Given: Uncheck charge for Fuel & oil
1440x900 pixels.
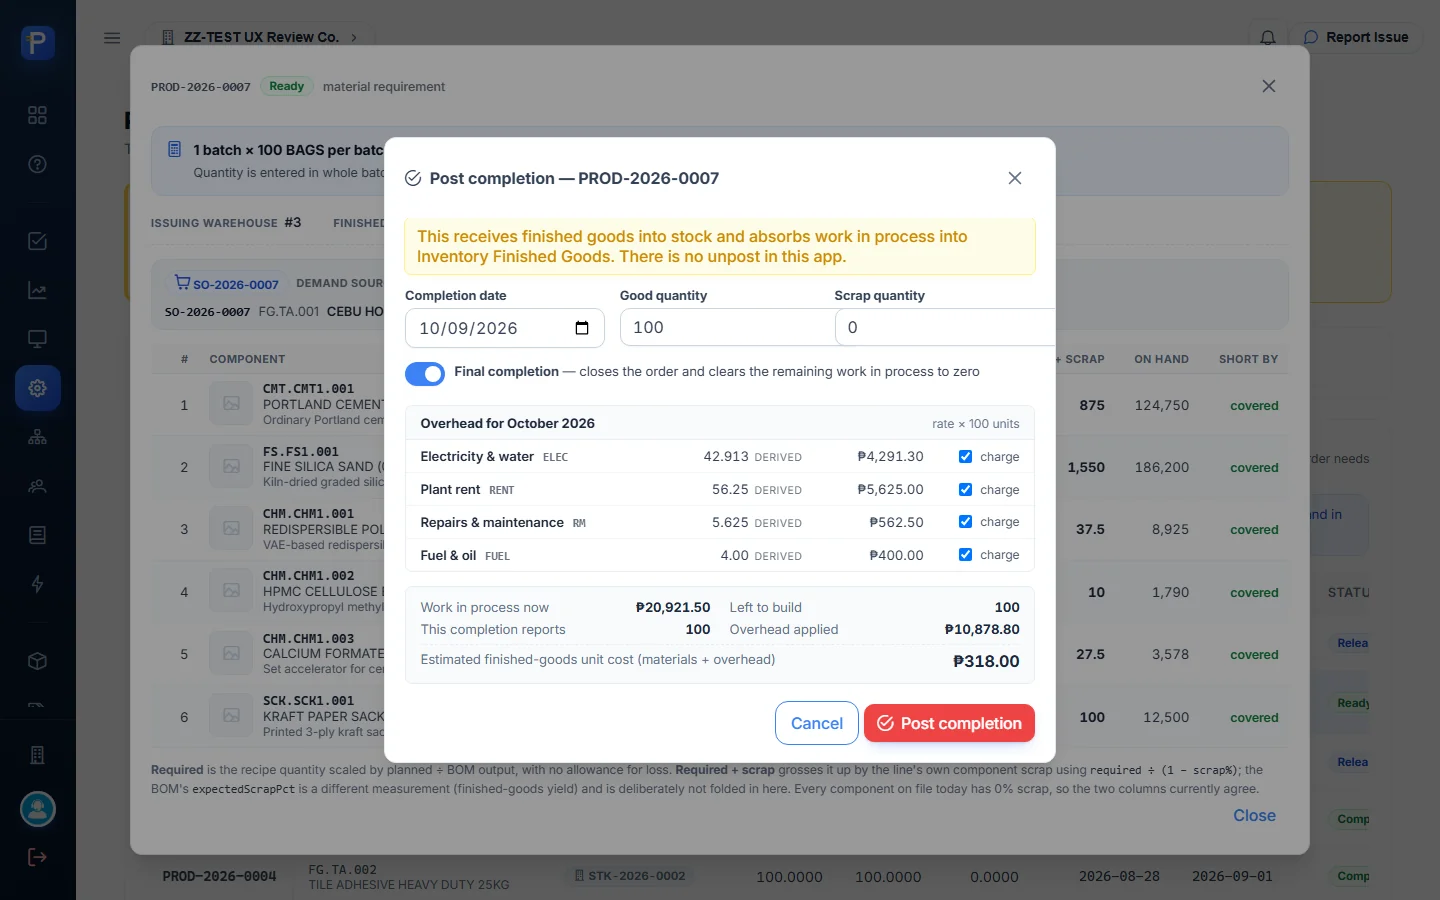Looking at the screenshot, I should (x=965, y=555).
